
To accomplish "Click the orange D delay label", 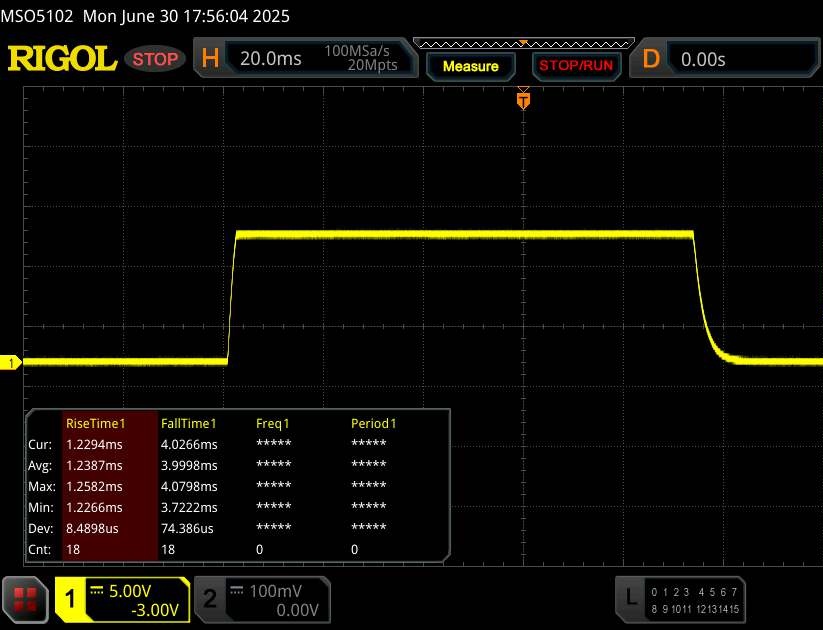I will [651, 59].
